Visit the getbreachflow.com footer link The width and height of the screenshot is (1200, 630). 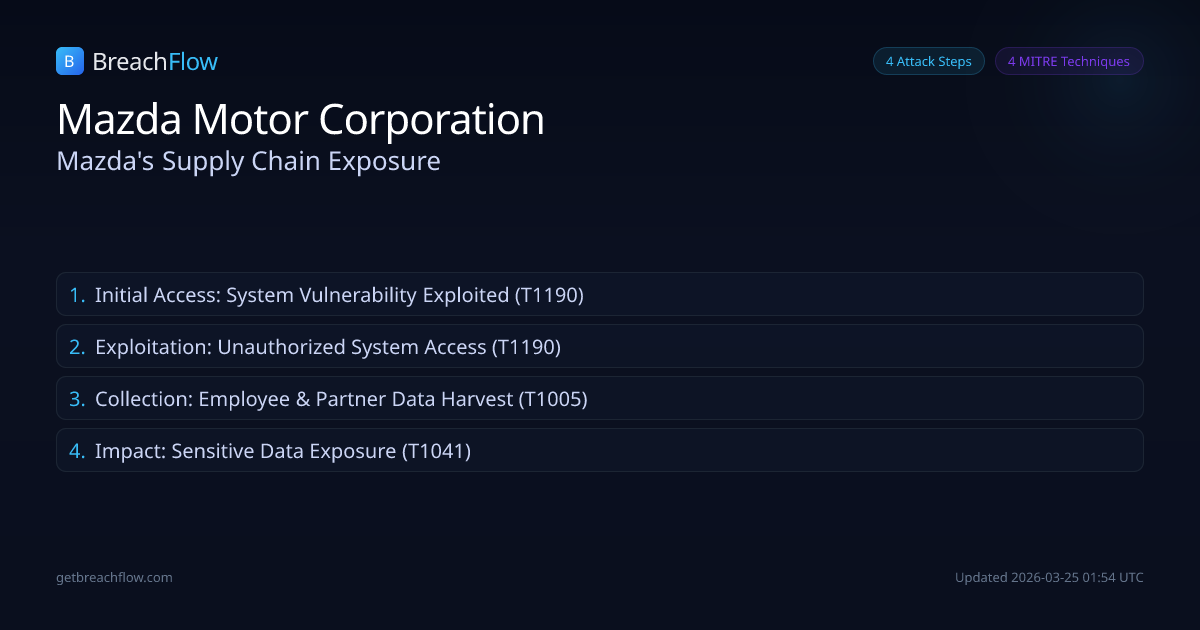[115, 577]
